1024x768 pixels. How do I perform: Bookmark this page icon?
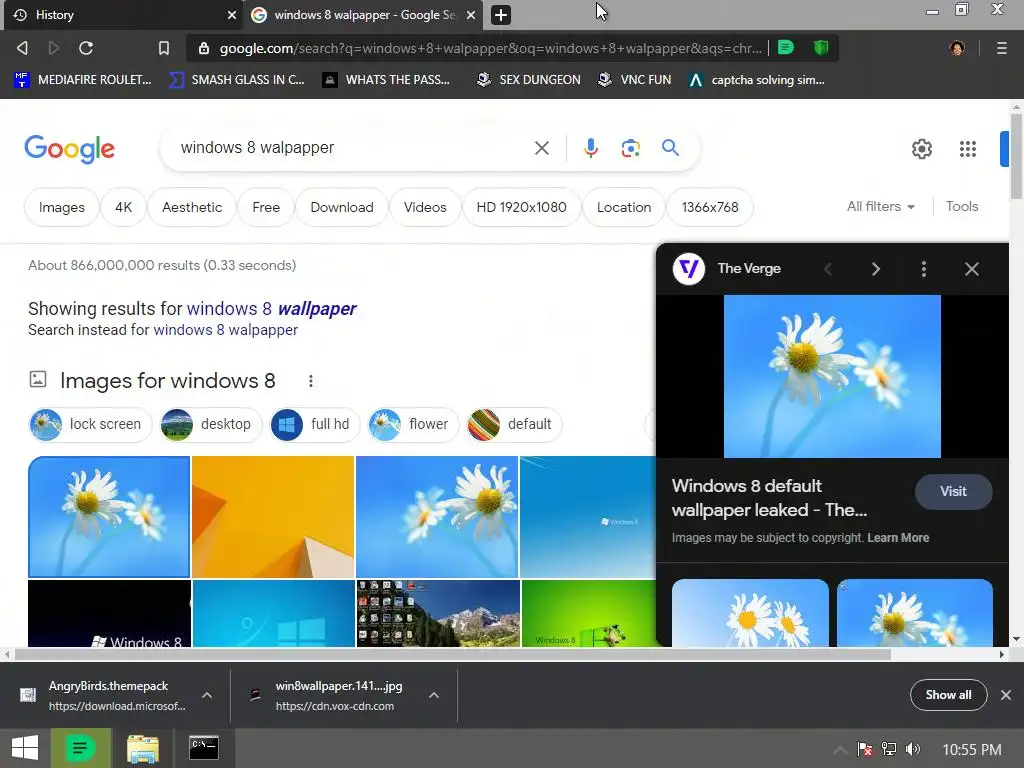click(164, 48)
